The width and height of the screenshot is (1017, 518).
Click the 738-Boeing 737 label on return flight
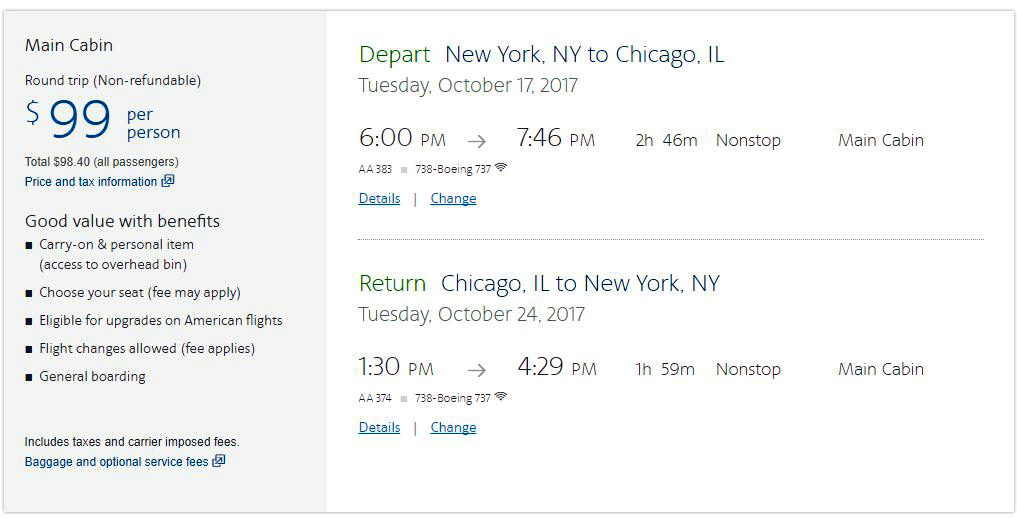(x=452, y=398)
